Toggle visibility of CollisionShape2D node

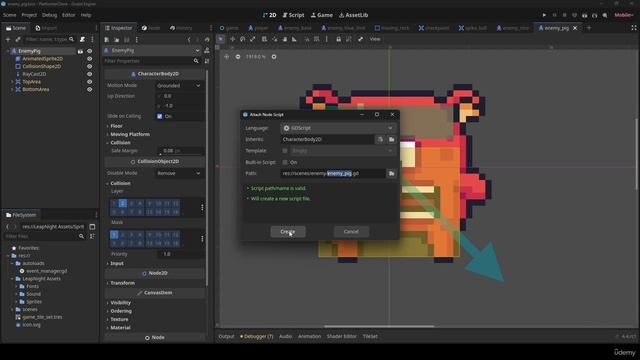click(x=89, y=67)
